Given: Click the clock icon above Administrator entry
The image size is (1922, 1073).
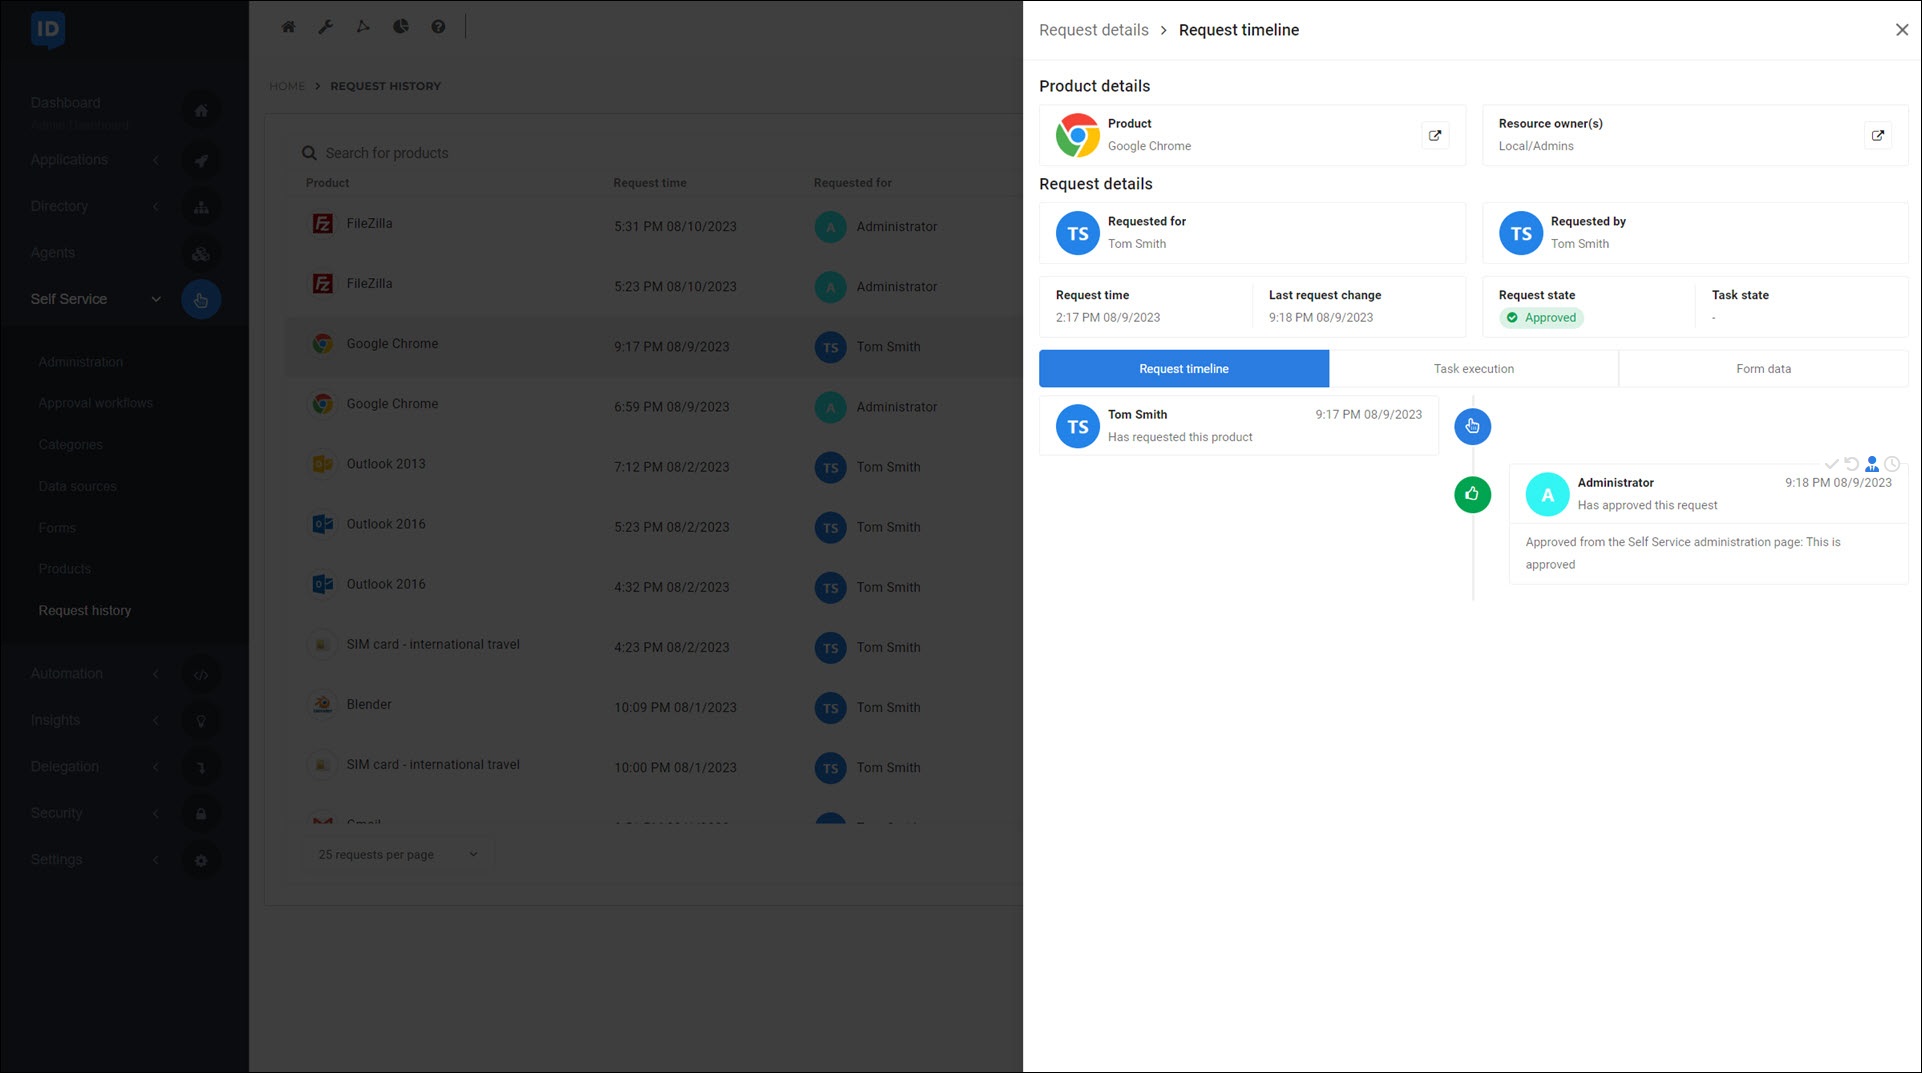Looking at the screenshot, I should [1892, 464].
